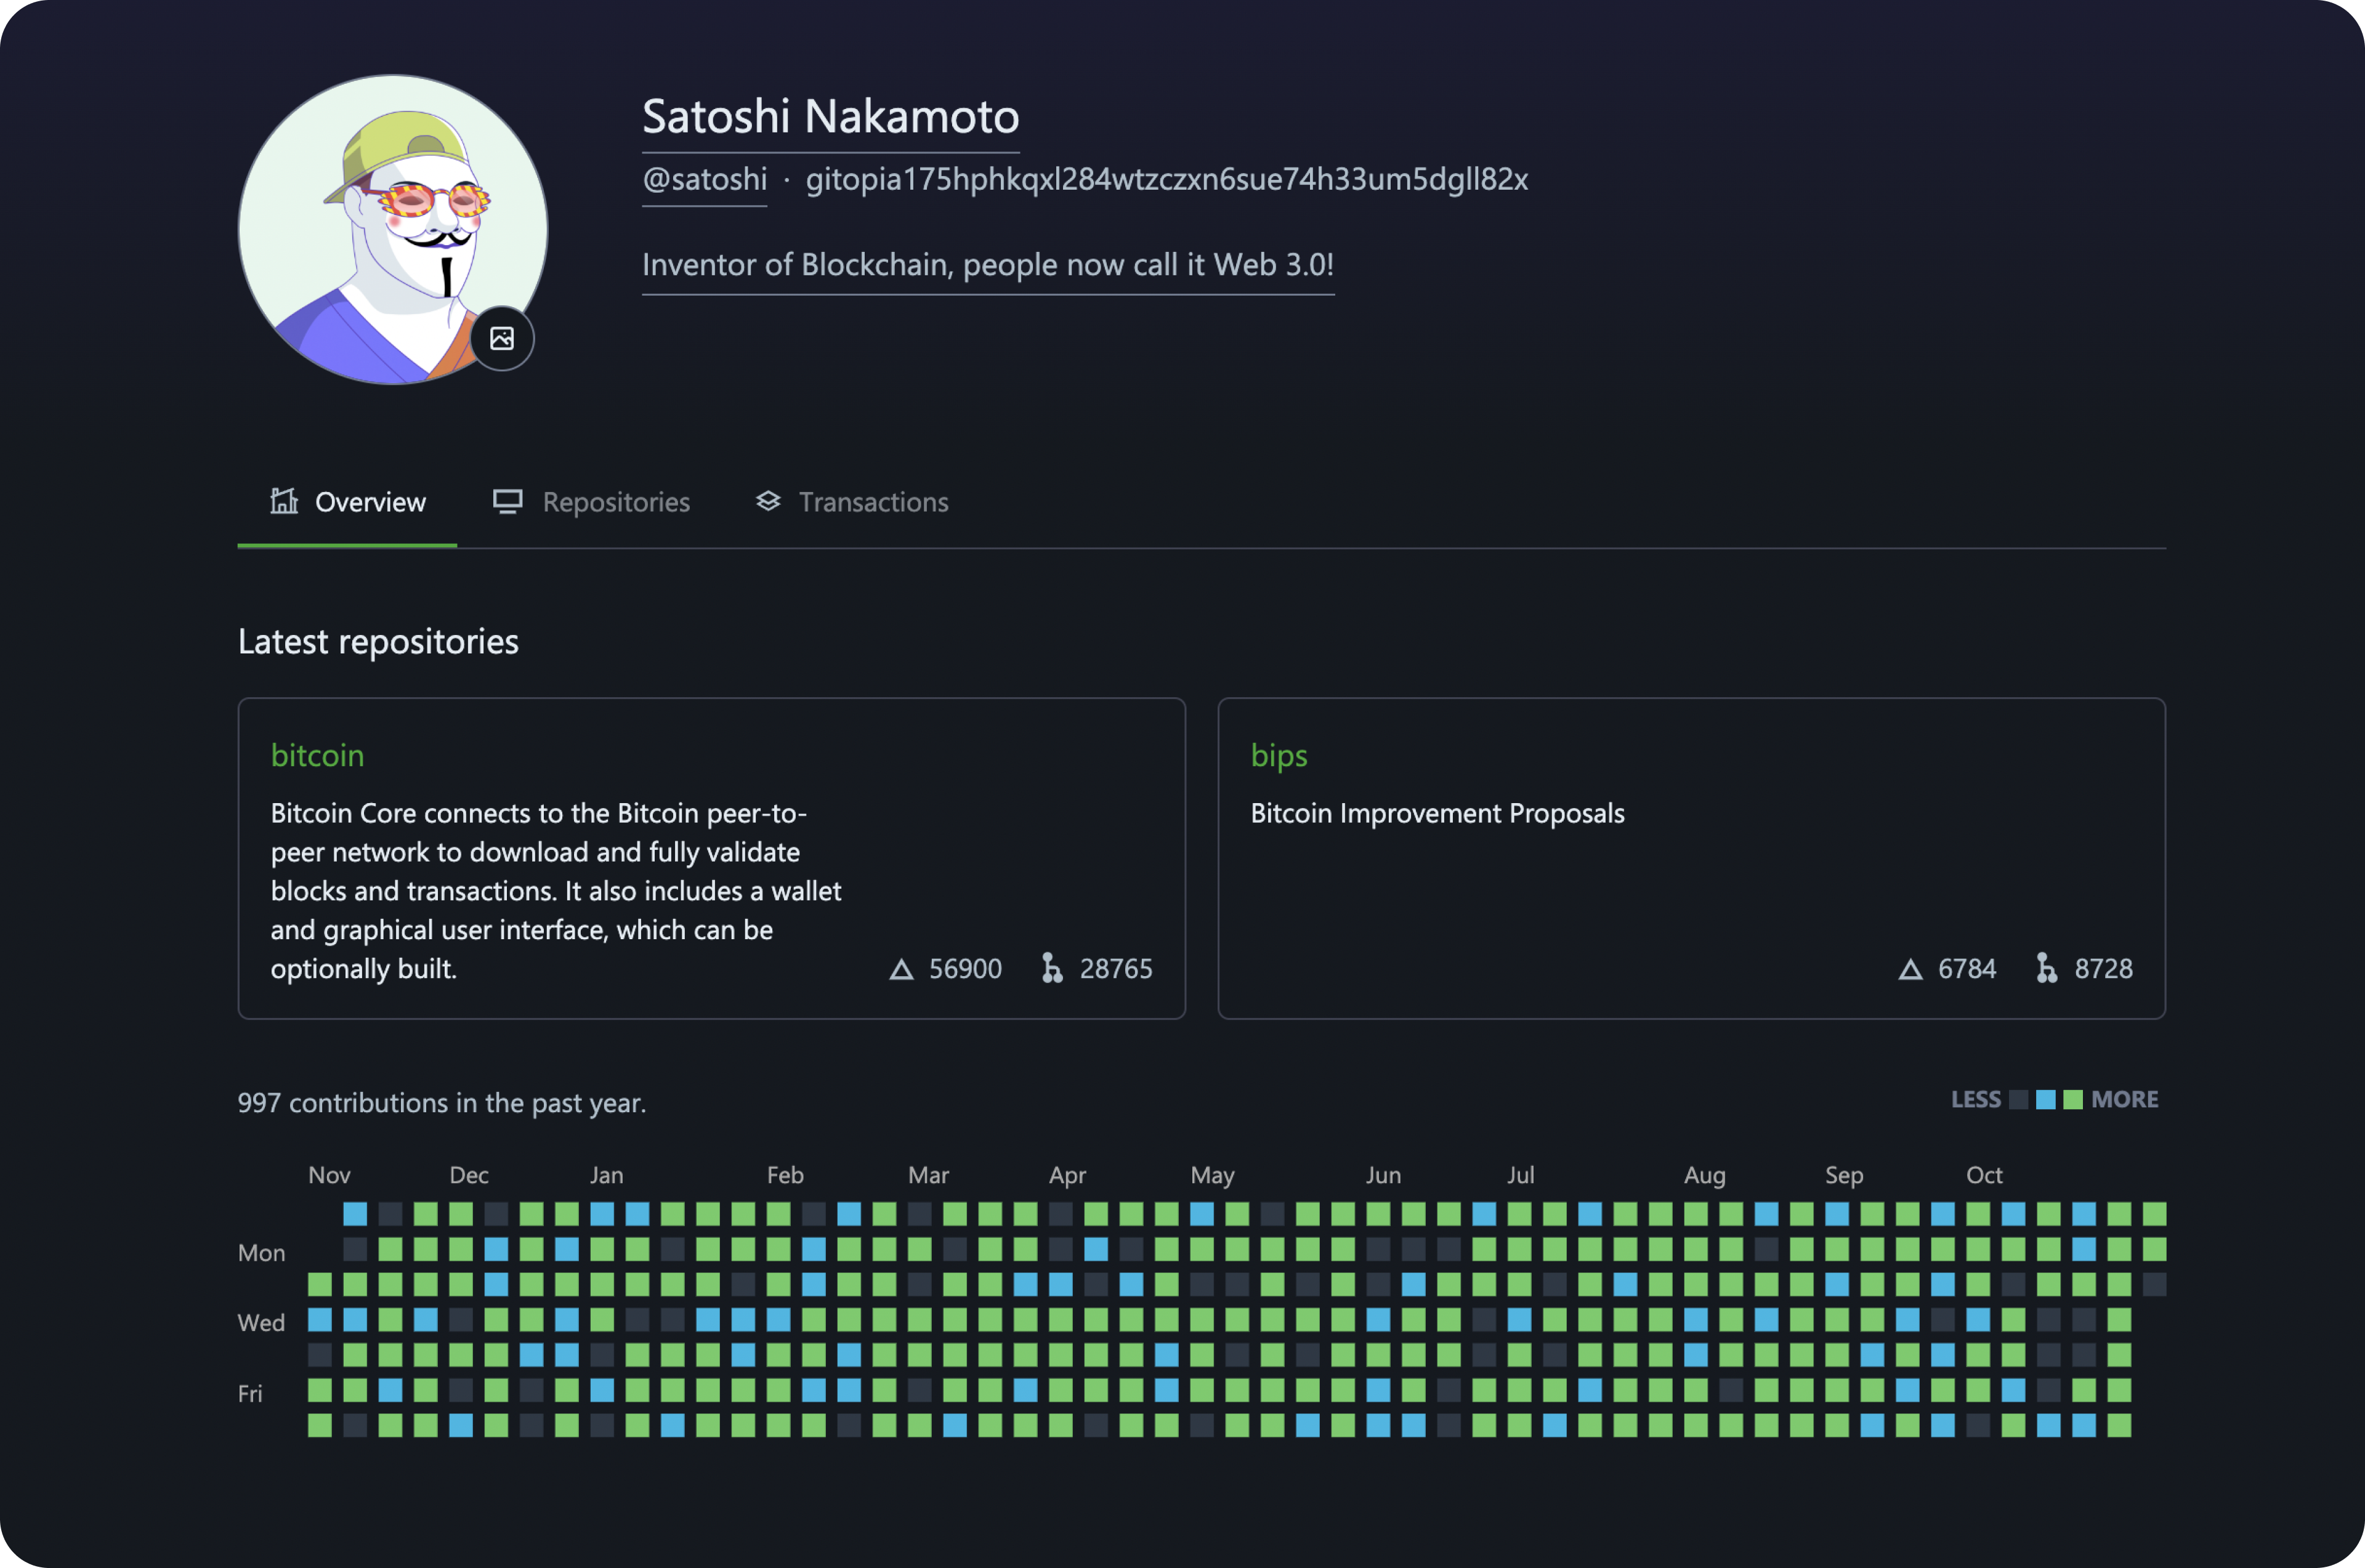
Task: Open the Repositories tab
Action: tap(591, 502)
